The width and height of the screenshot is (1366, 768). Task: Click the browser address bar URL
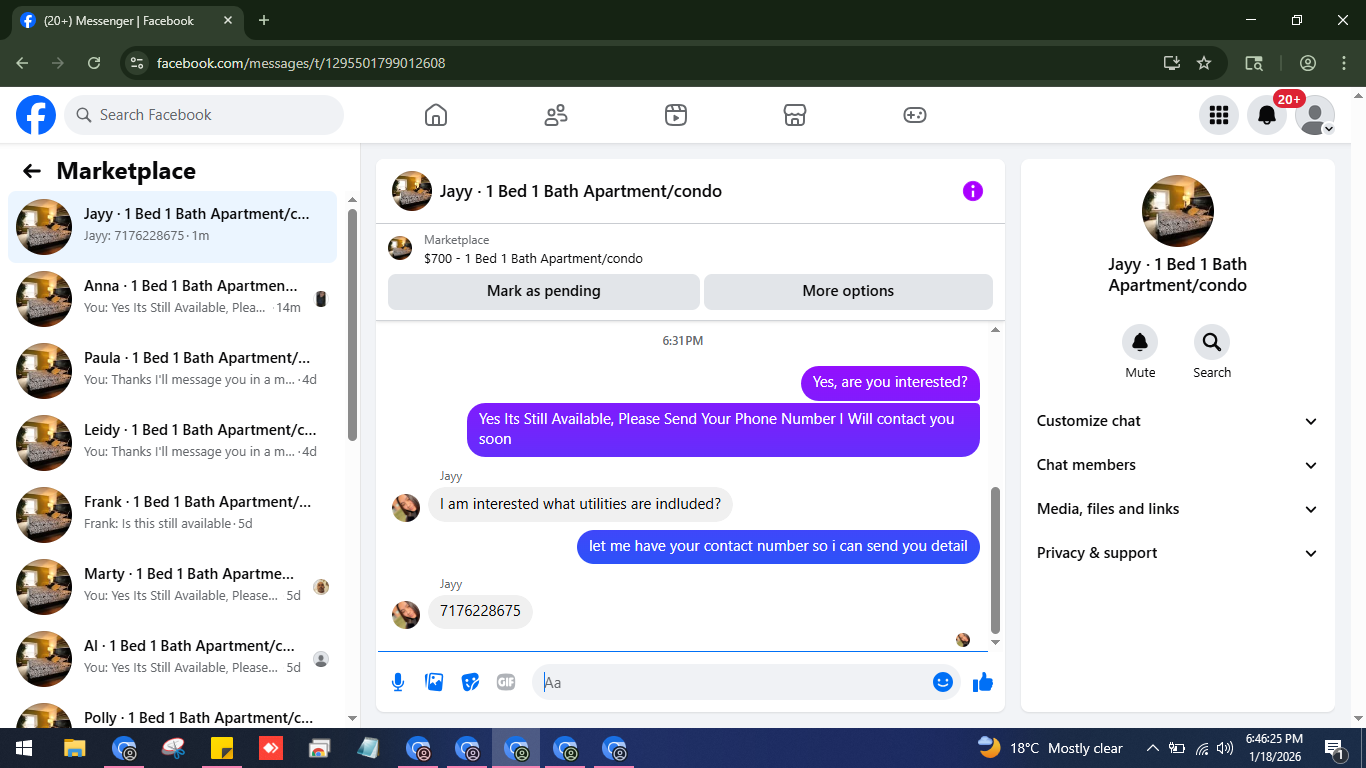pyautogui.click(x=301, y=63)
